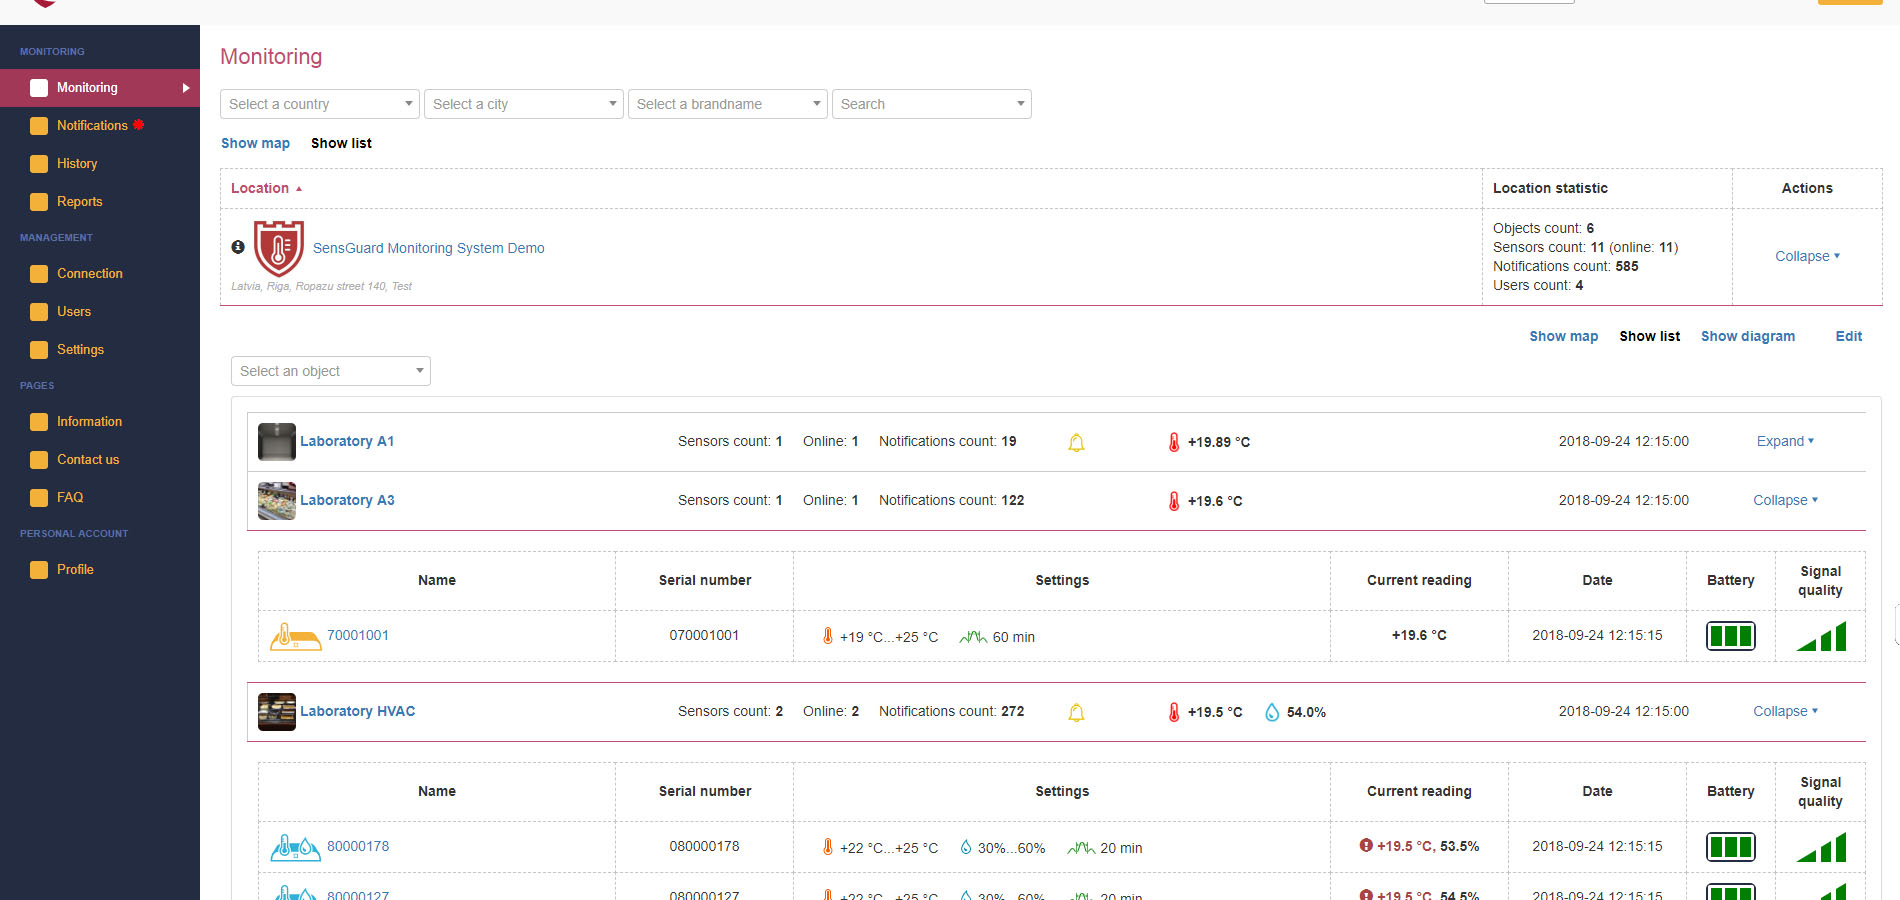Open the Select a brandname dropdown

coord(727,104)
